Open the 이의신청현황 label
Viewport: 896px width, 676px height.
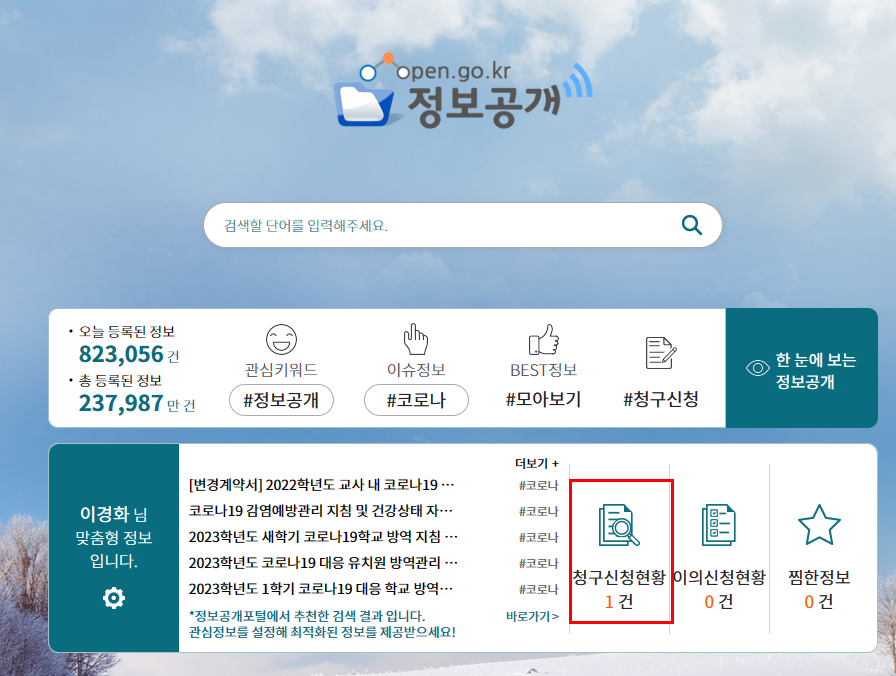coord(719,577)
